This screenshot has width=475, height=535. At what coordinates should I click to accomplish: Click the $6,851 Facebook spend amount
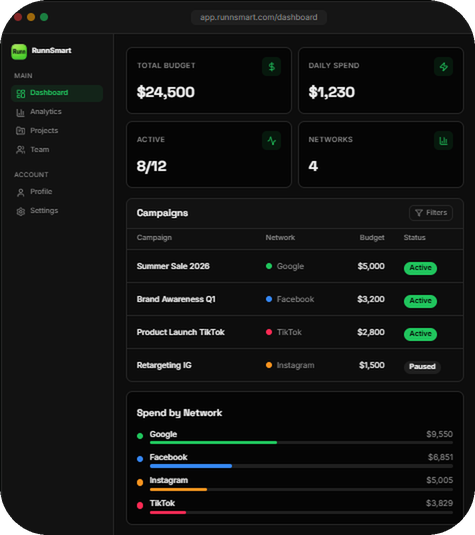pos(441,457)
